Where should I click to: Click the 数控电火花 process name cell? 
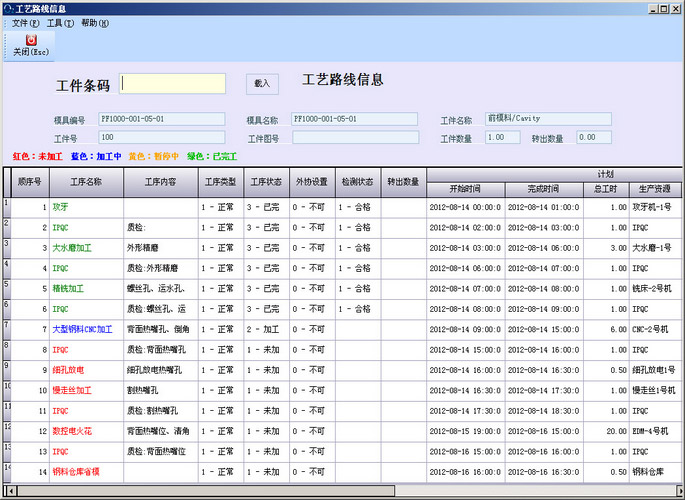(72, 431)
